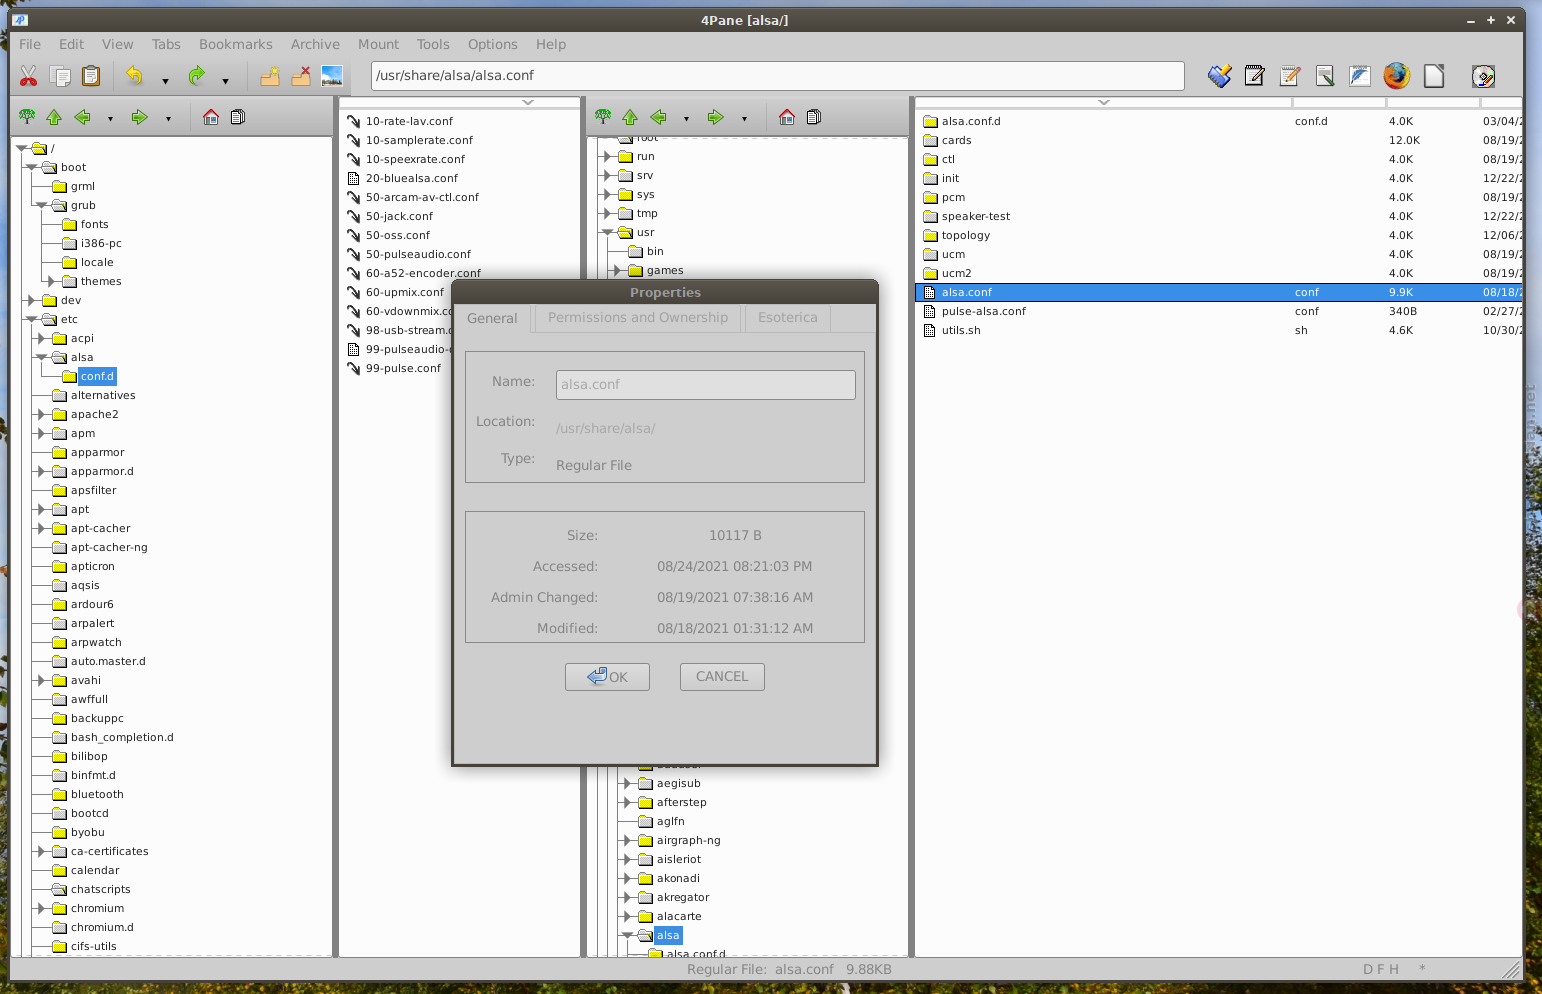Open the Archive menu
This screenshot has height=994, width=1542.
[x=315, y=44]
